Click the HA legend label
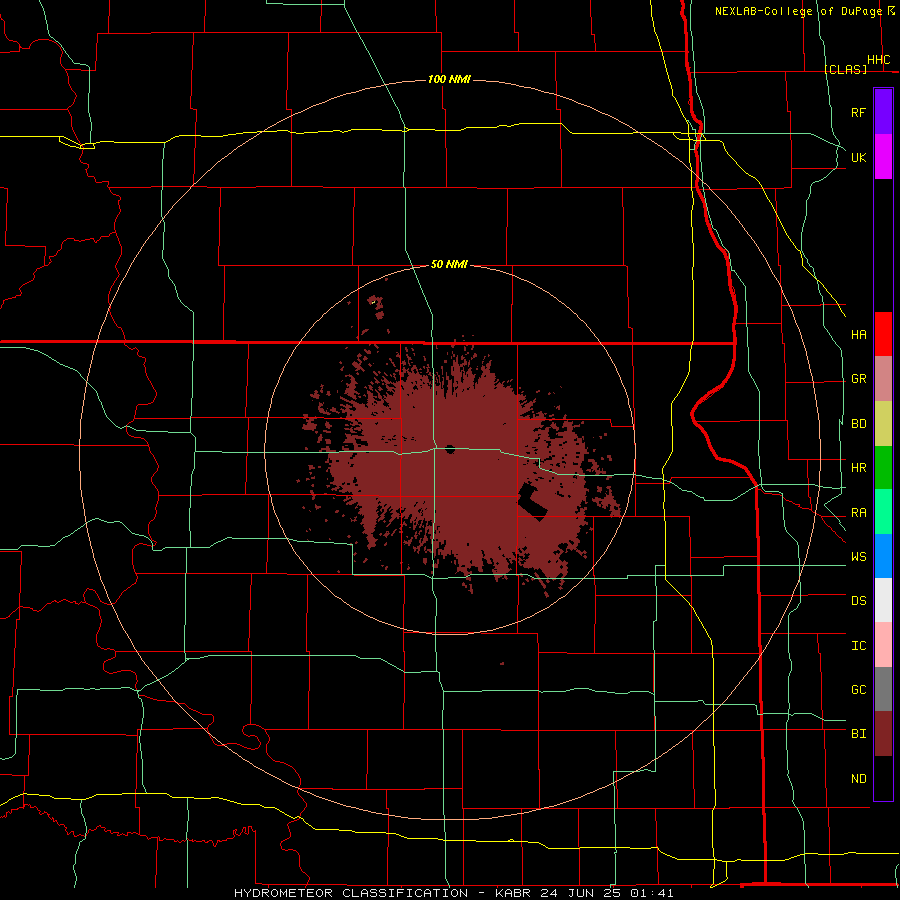Viewport: 900px width, 900px height. coord(858,335)
